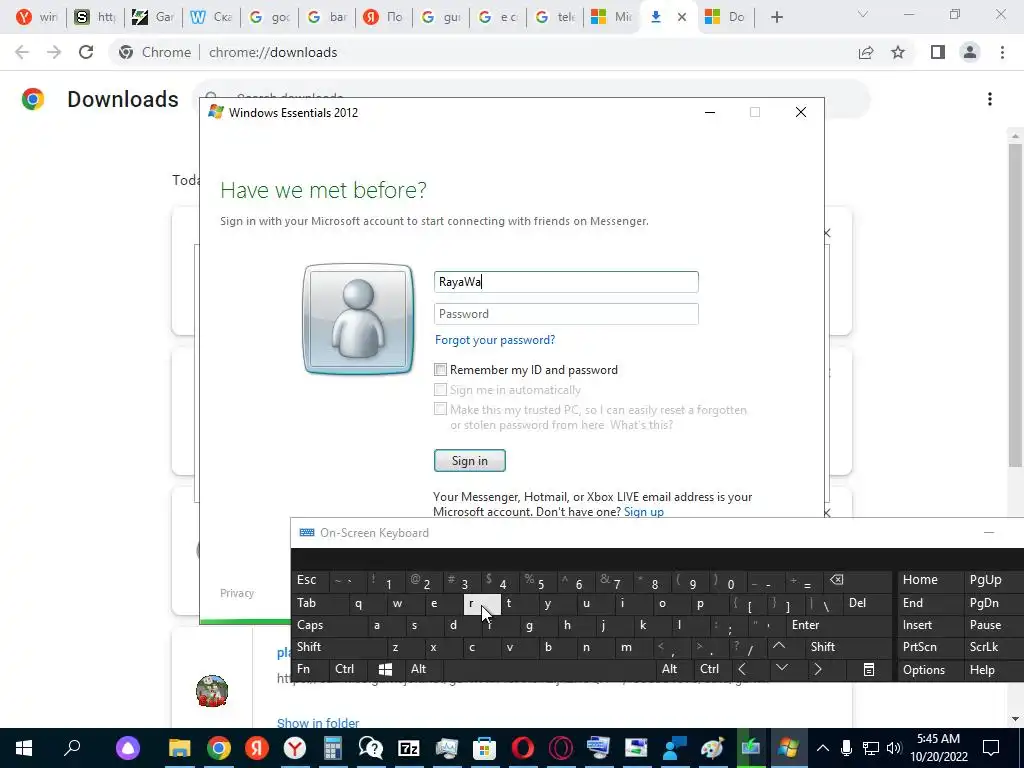Switch to the Microsoft 'Do' tab
The image size is (1024, 768).
pos(726,17)
